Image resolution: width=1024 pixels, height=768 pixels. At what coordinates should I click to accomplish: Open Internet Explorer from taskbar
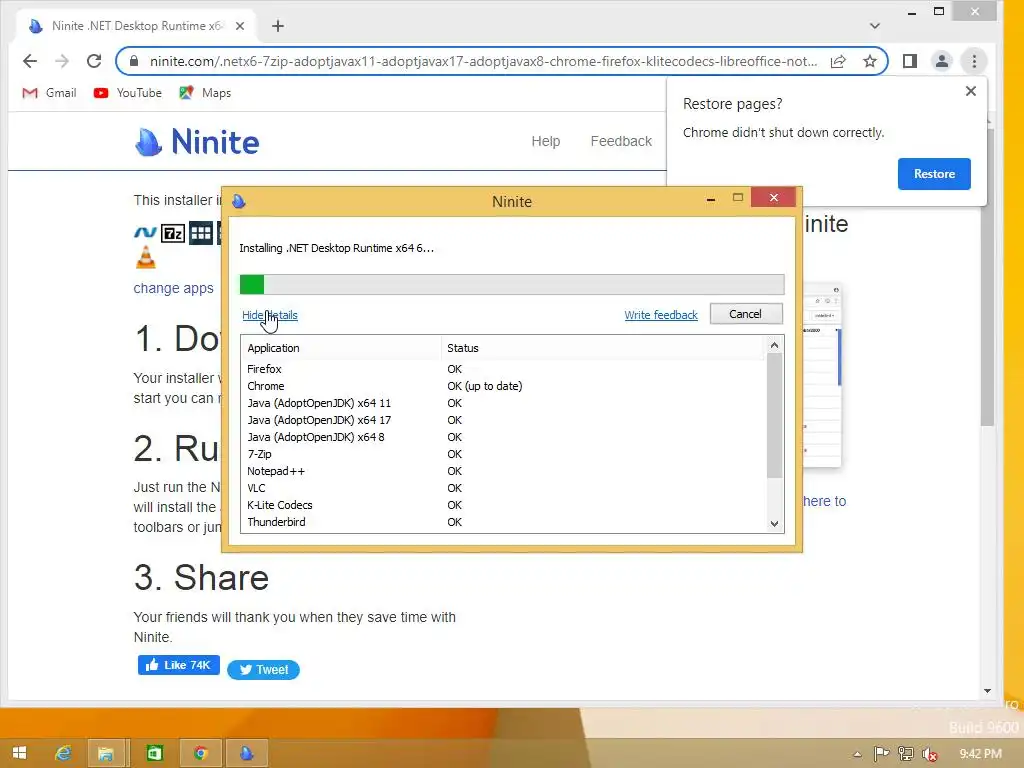[63, 753]
